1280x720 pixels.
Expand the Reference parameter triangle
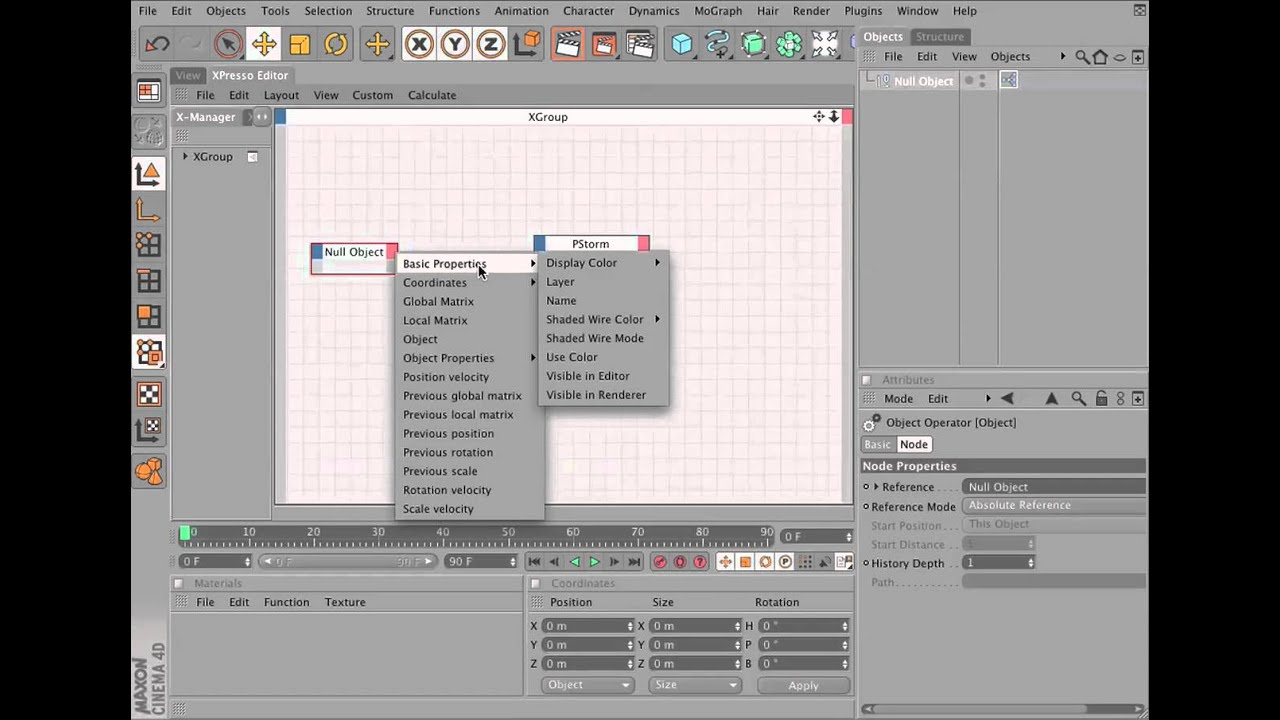click(876, 487)
